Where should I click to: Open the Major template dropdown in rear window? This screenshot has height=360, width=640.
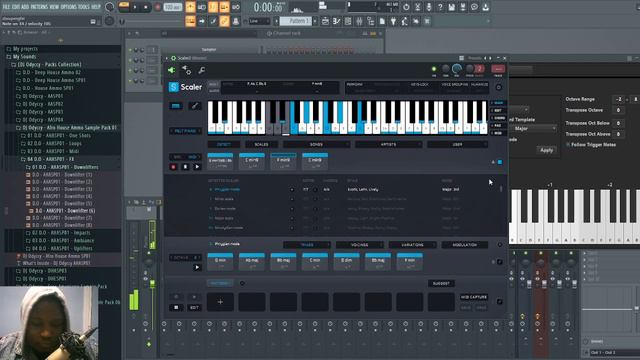click(535, 129)
